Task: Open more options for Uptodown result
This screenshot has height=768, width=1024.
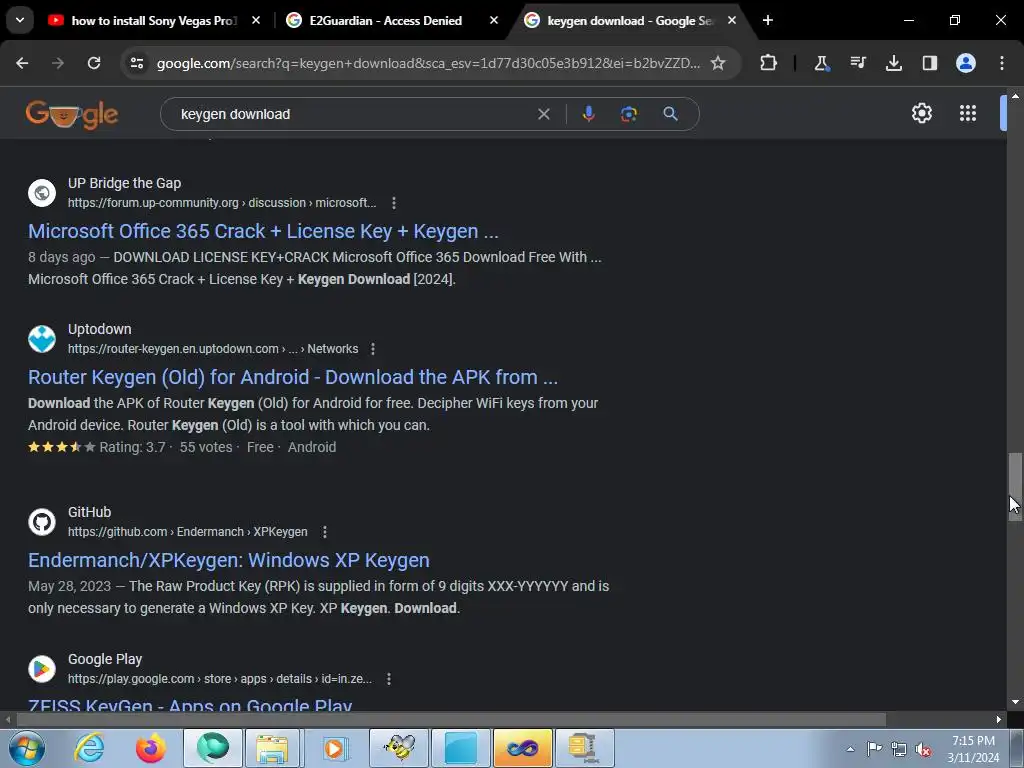Action: click(373, 349)
